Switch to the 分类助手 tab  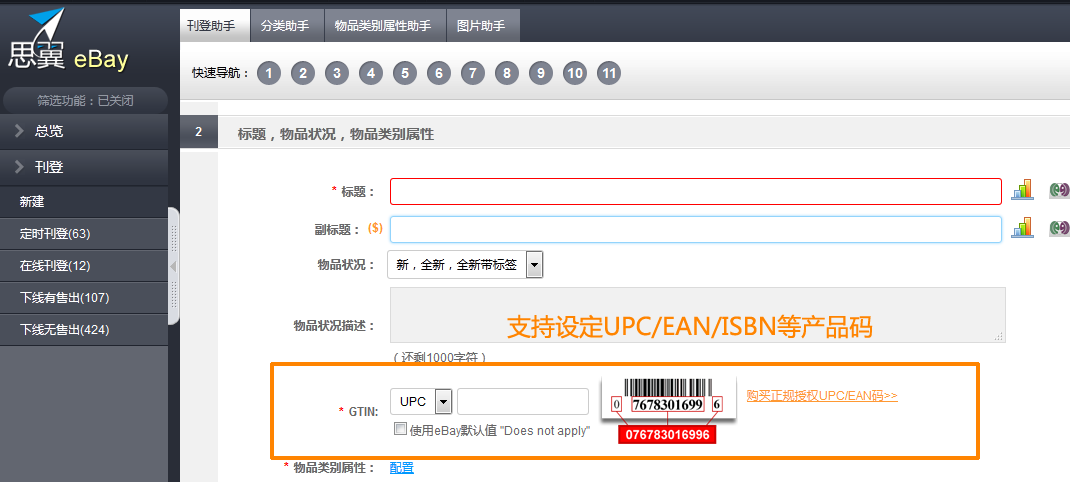[x=287, y=26]
